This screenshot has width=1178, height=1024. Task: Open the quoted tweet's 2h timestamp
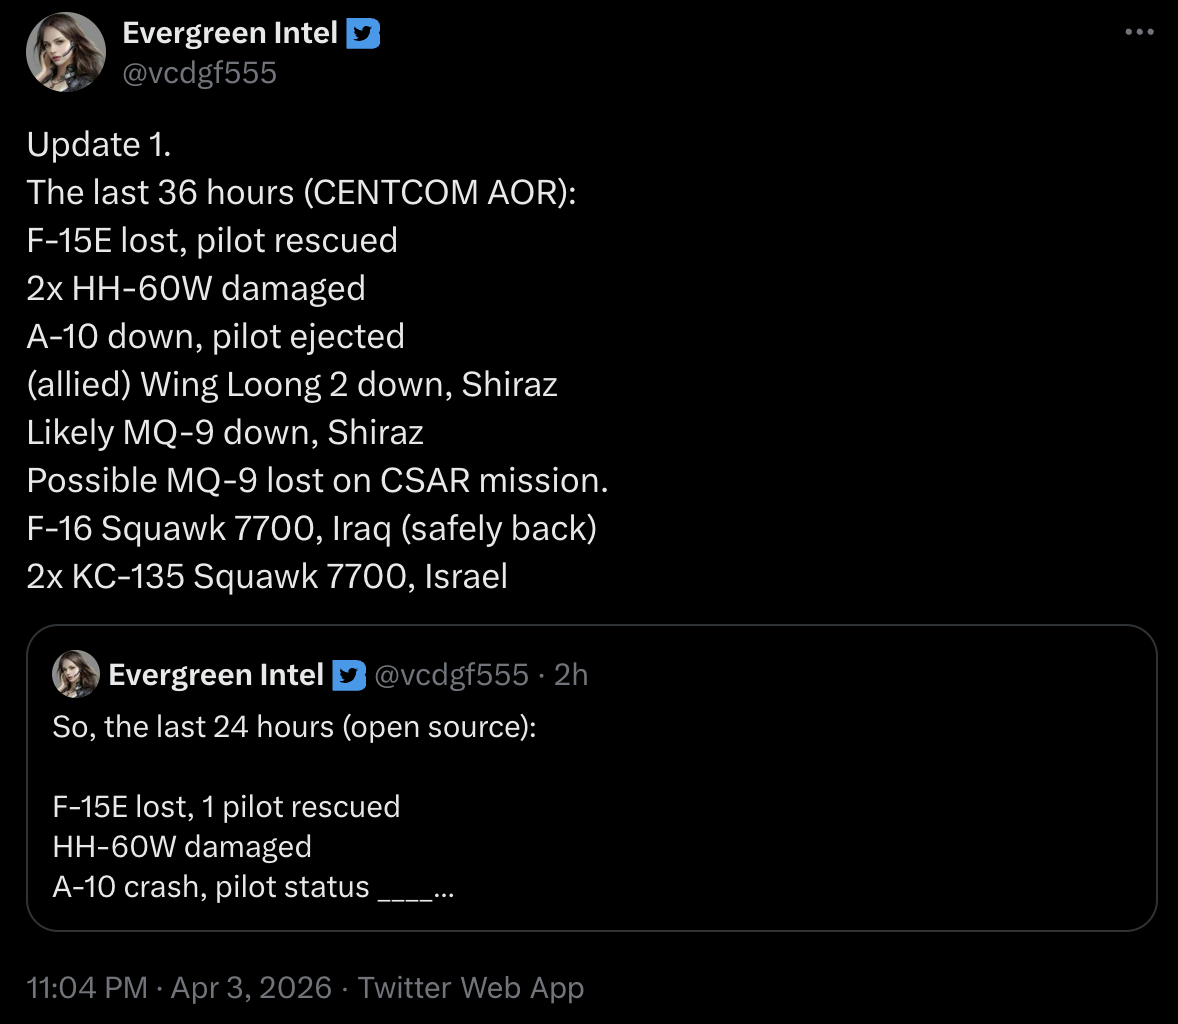coord(571,675)
